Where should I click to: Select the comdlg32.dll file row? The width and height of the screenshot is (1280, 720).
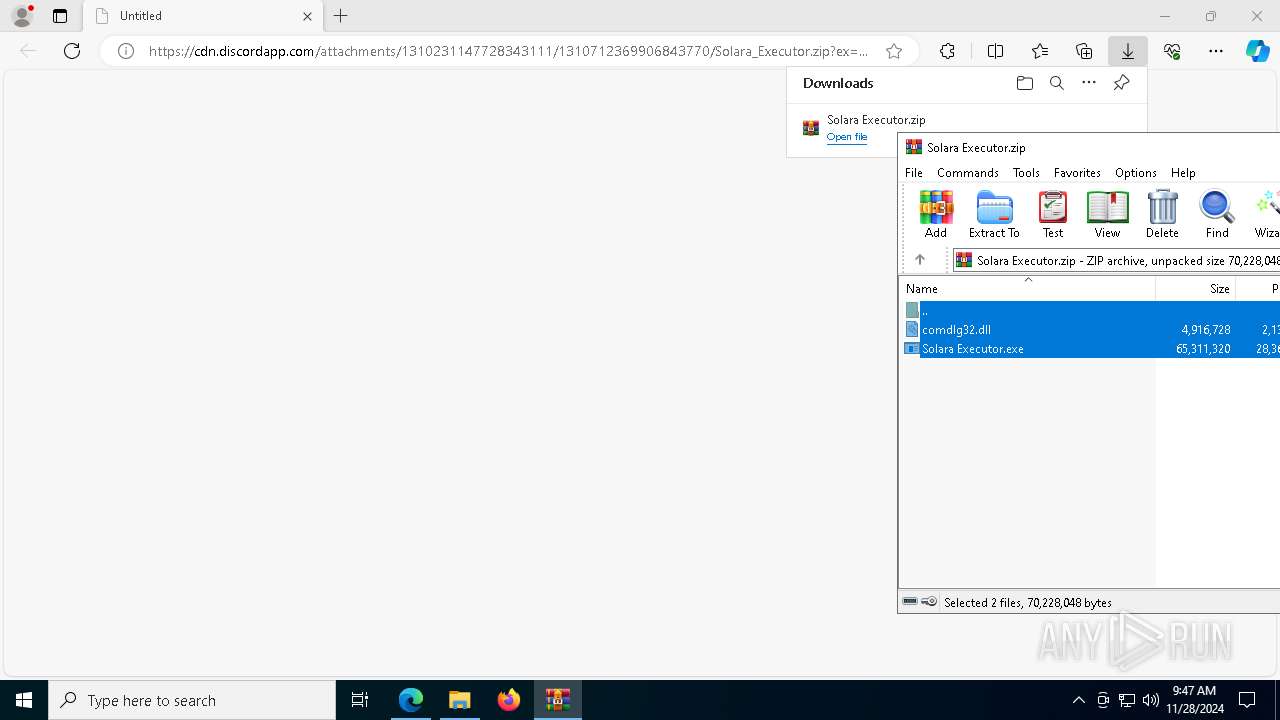pyautogui.click(x=1090, y=329)
